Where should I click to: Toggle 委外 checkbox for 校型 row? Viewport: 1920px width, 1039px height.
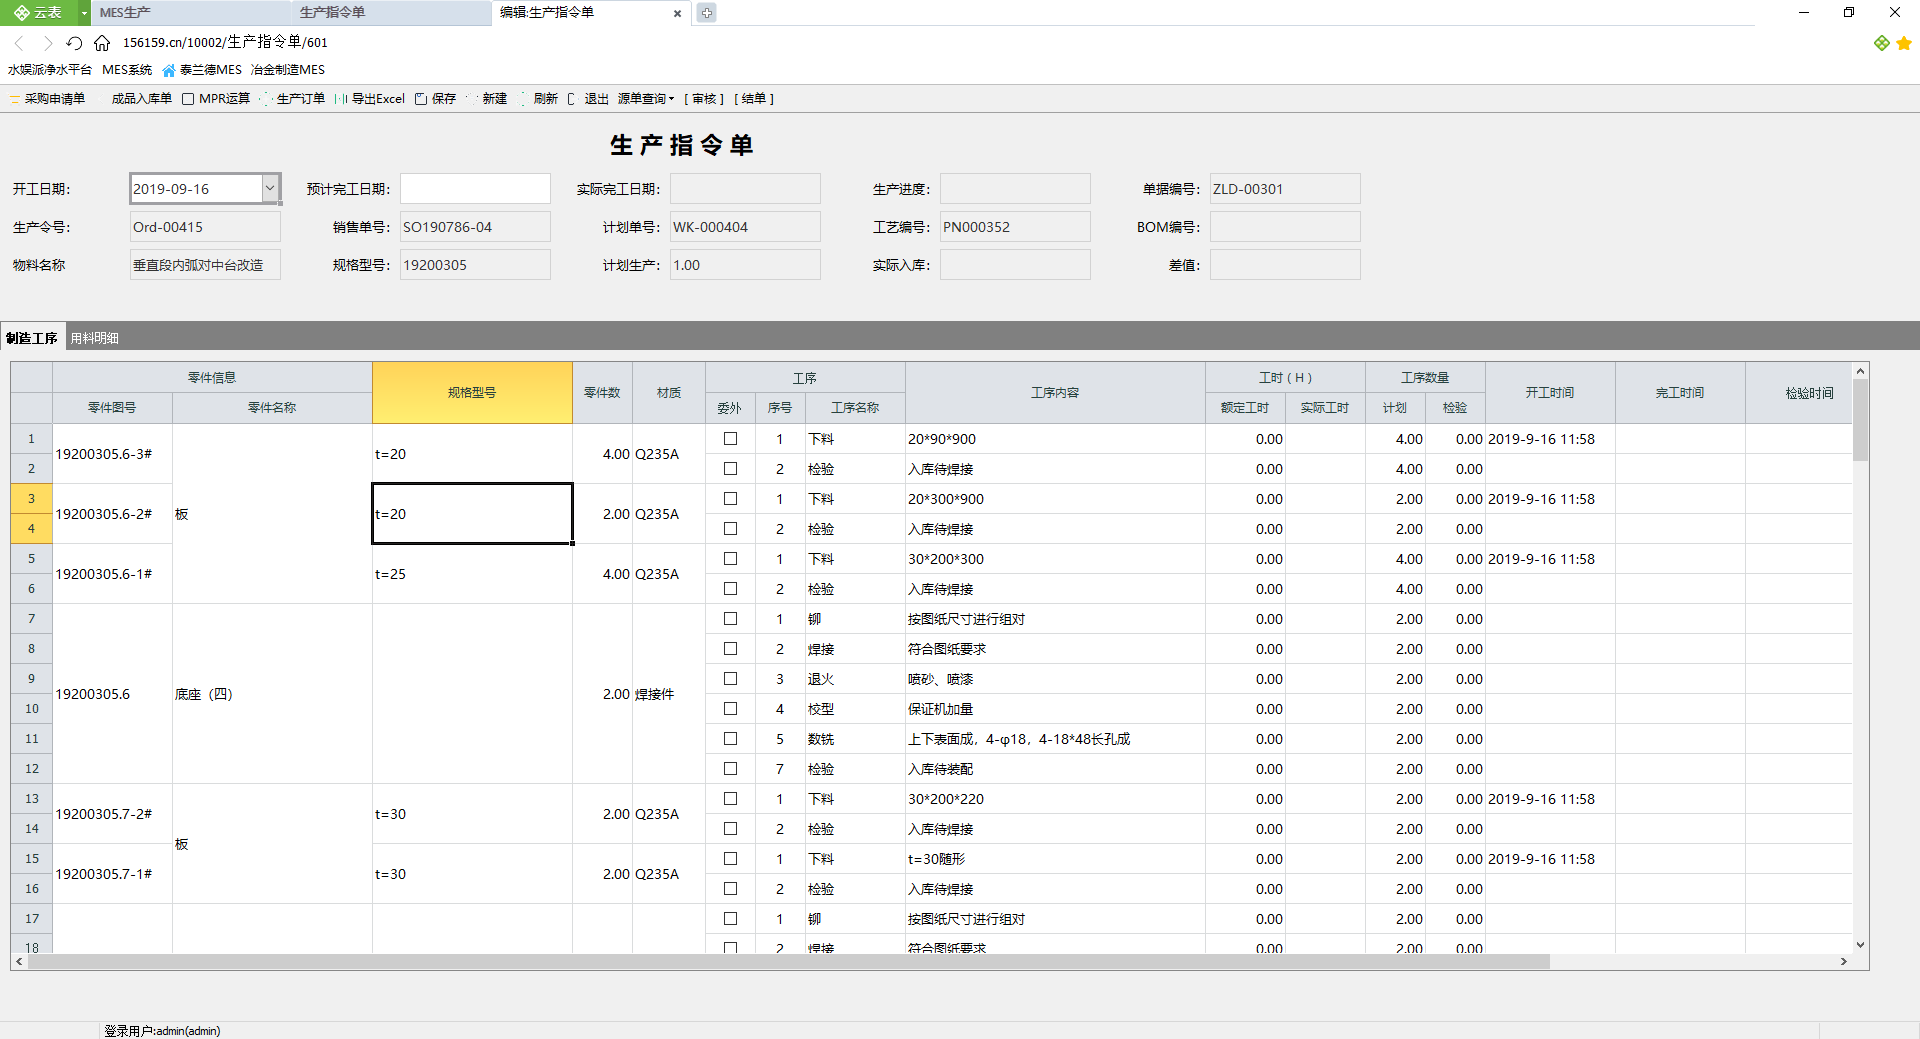(730, 709)
